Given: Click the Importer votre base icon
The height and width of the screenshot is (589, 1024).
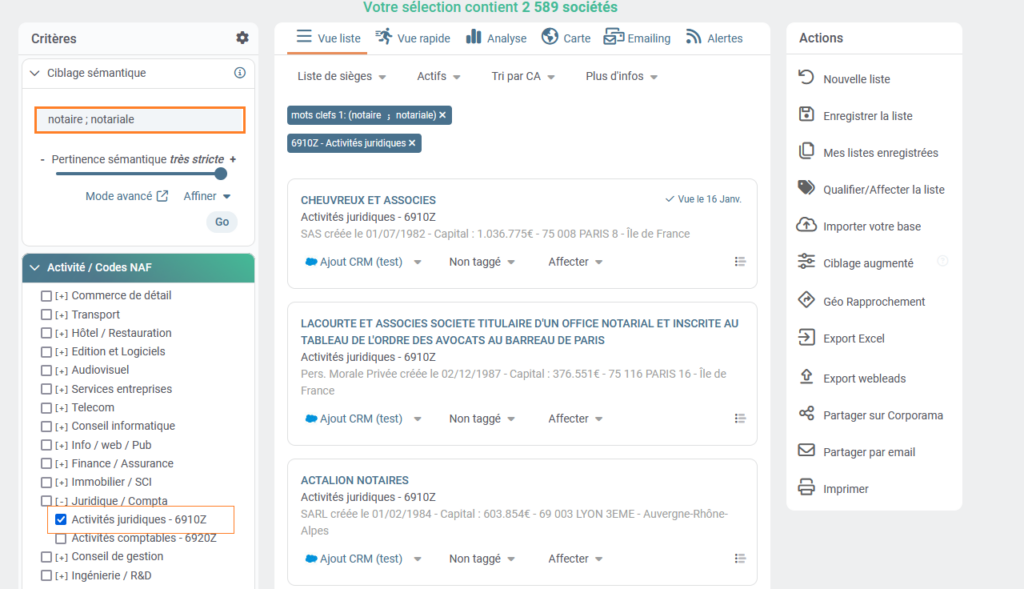Looking at the screenshot, I should click(x=806, y=226).
